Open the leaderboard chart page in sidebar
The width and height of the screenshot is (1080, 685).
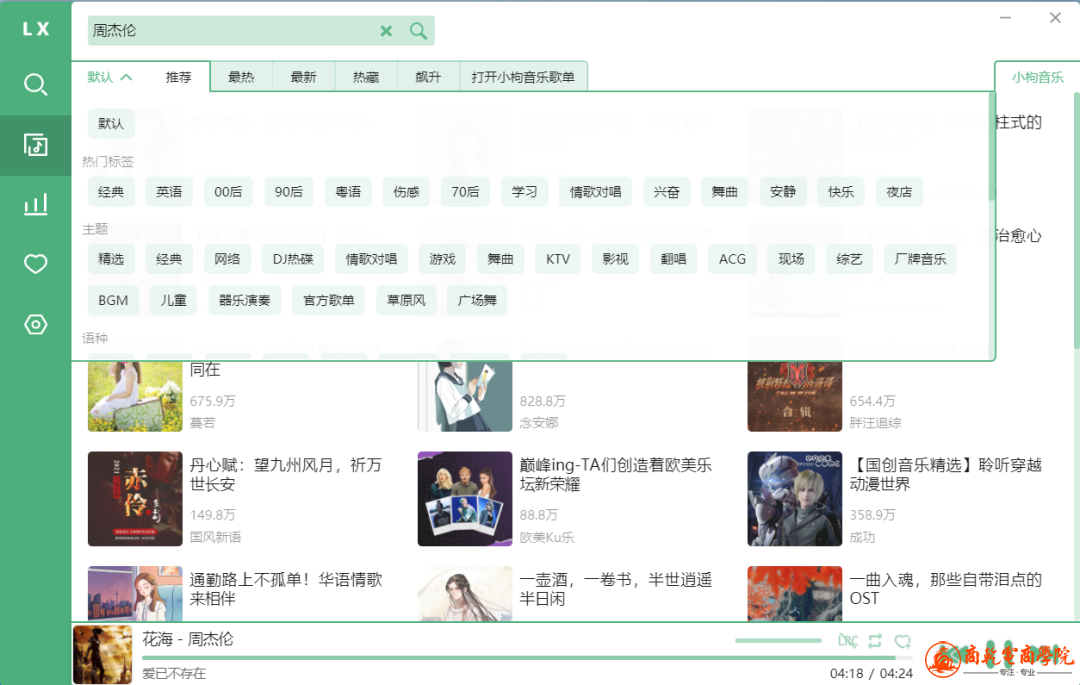coord(35,204)
